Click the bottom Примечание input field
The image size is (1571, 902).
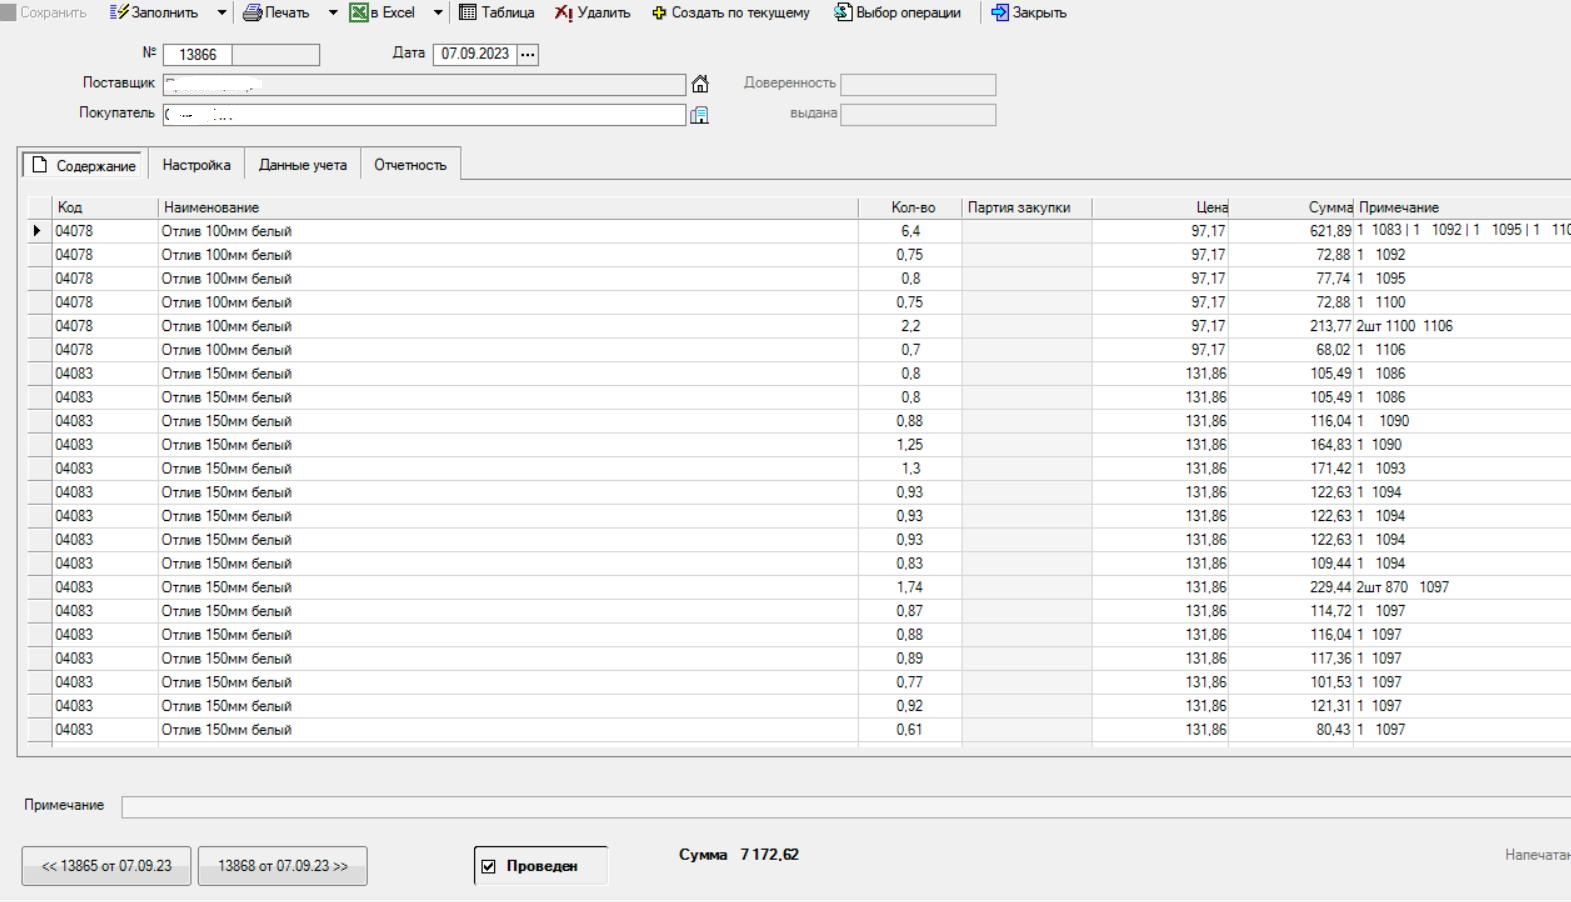pos(840,807)
